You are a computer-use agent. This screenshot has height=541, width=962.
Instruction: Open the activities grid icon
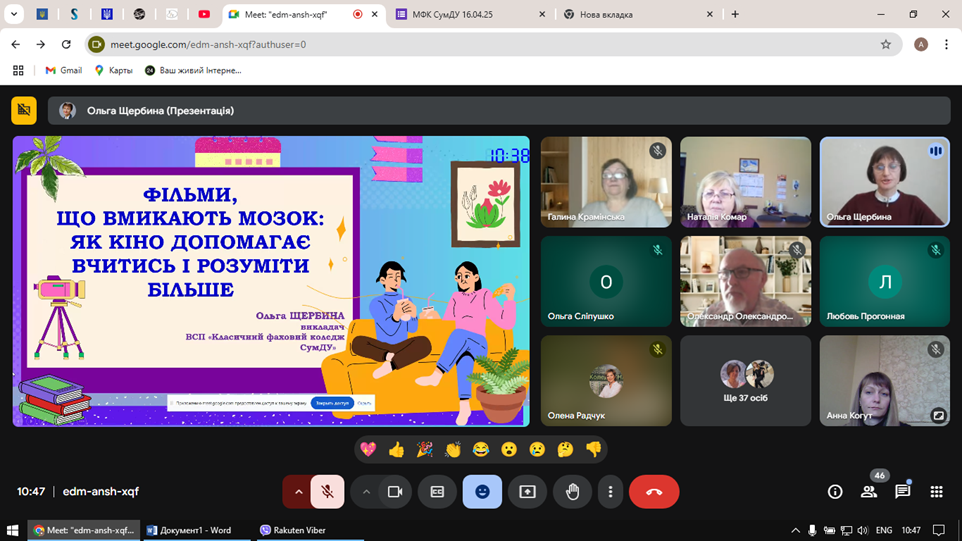point(936,492)
